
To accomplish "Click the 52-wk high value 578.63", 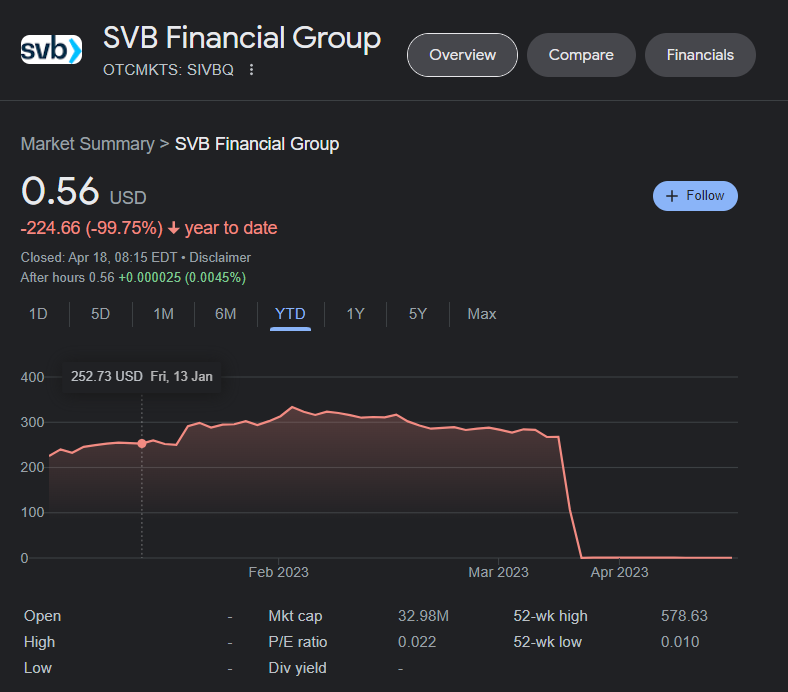I will 684,616.
